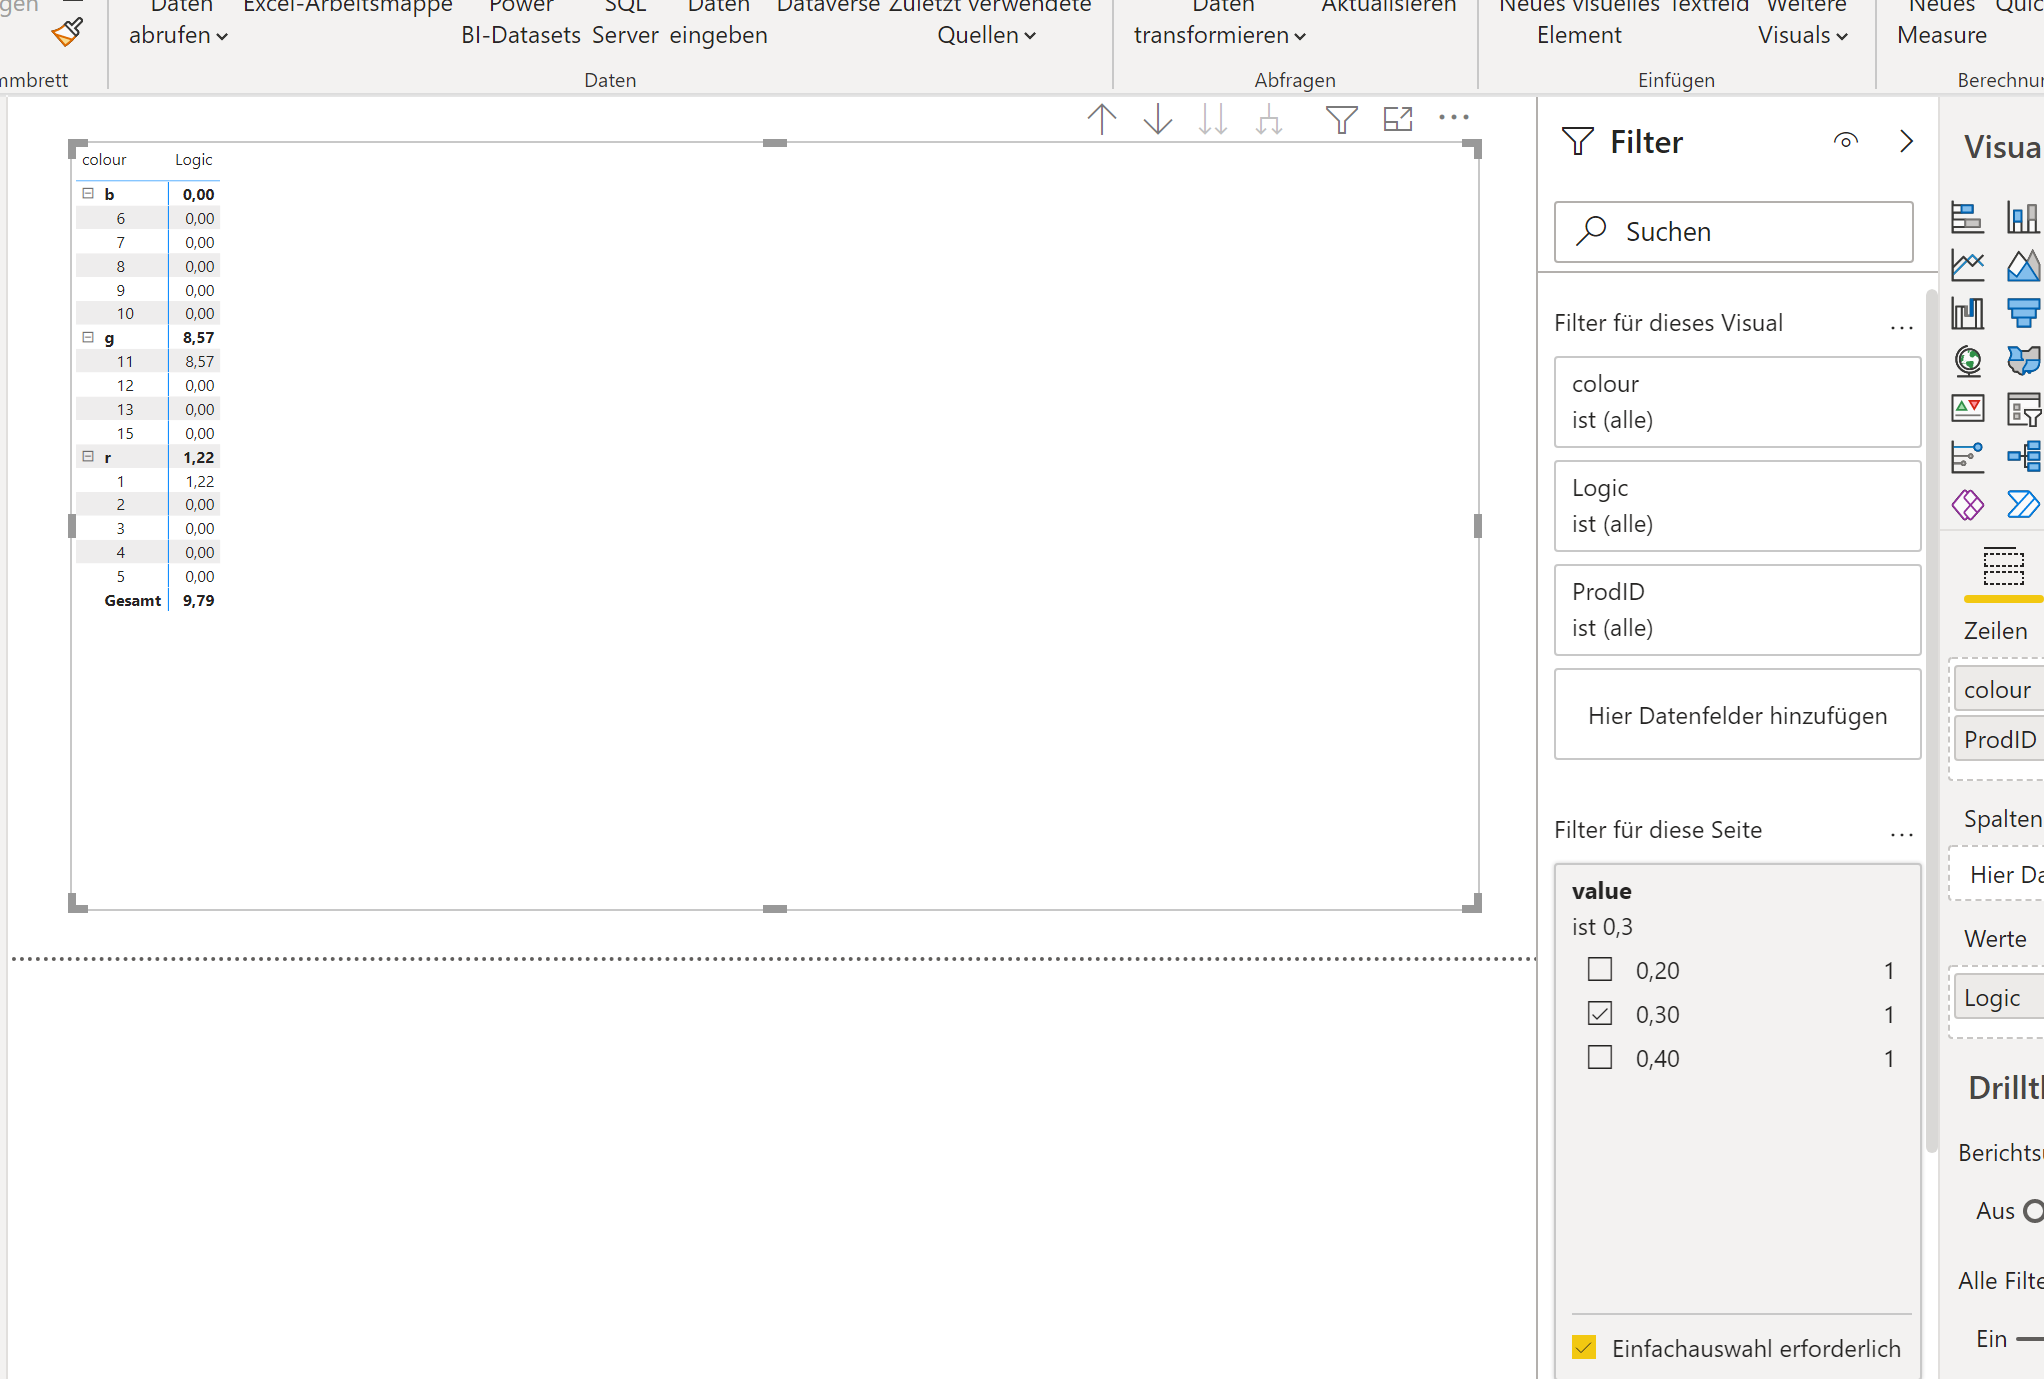This screenshot has height=1379, width=2044.
Task: Drill up in the matrix visual
Action: 1102,119
